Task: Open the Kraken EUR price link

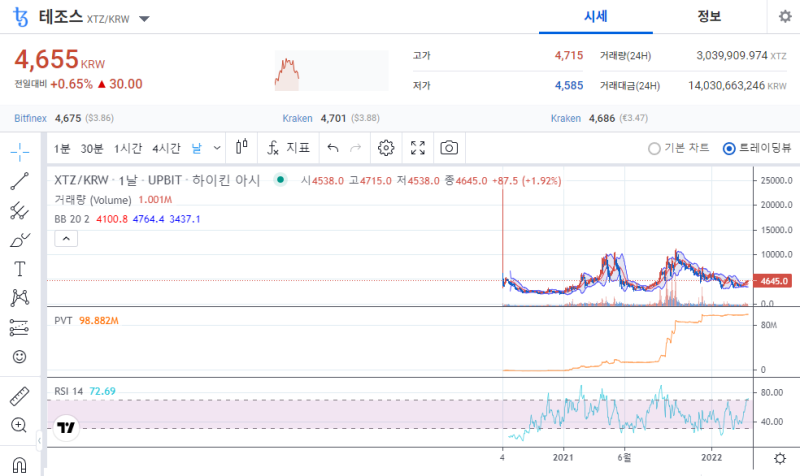Action: (x=565, y=118)
